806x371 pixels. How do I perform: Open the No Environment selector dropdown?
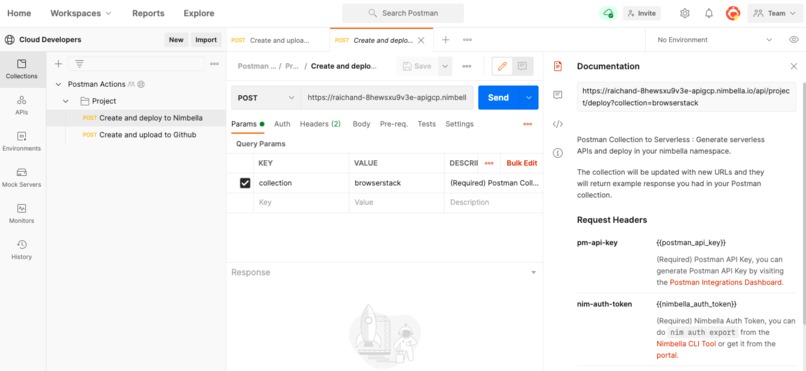(x=715, y=40)
